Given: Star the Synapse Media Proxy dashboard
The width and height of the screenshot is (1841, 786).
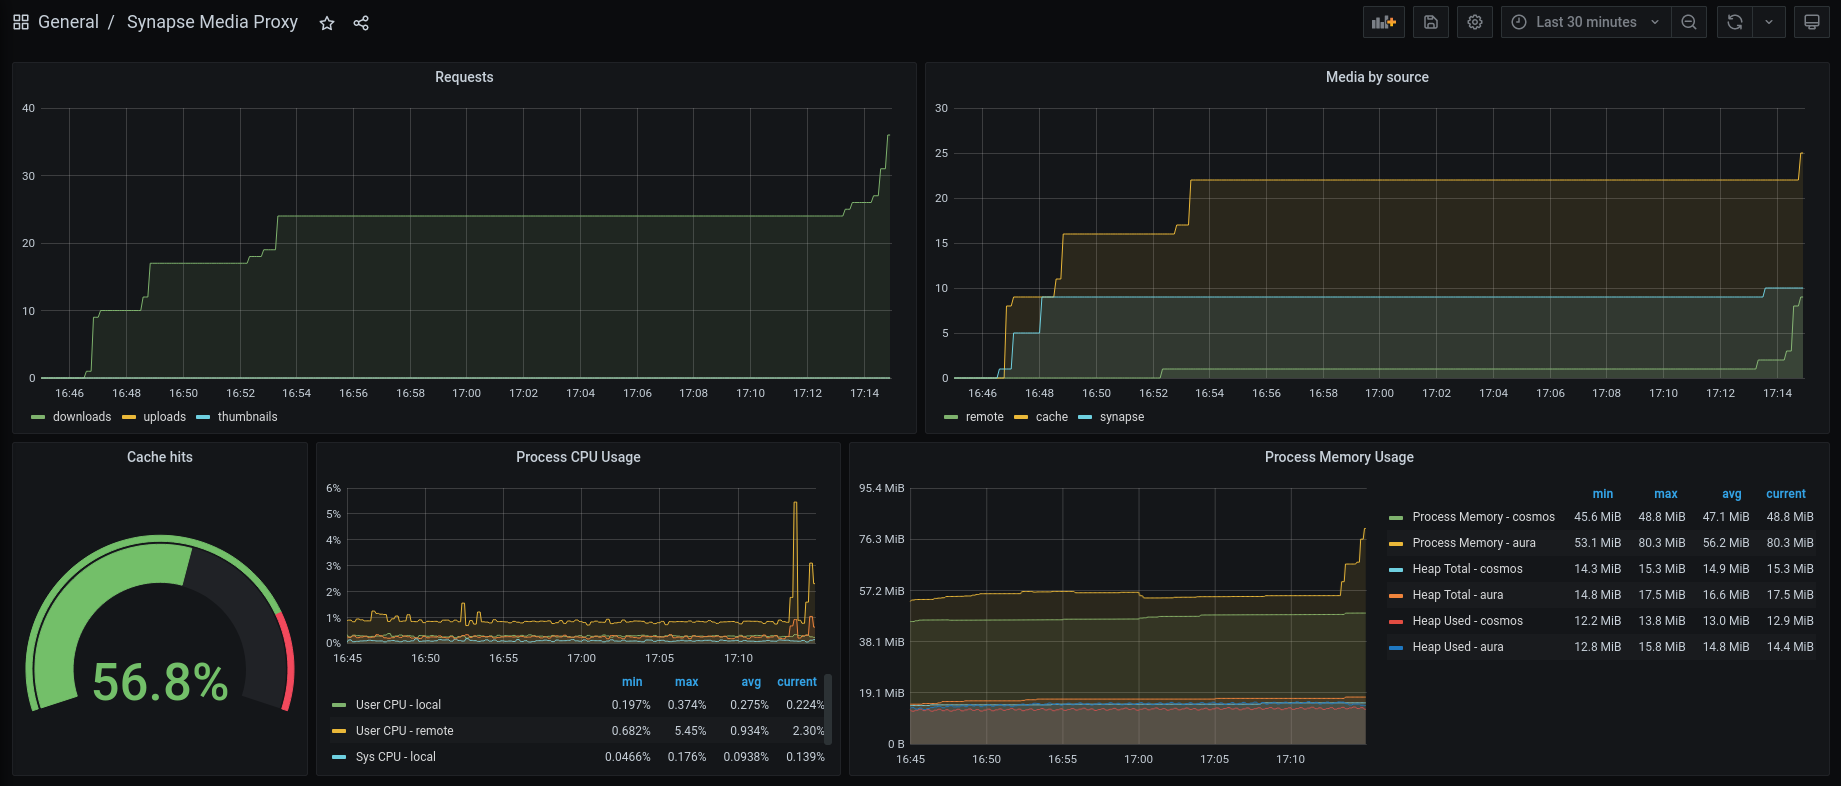Looking at the screenshot, I should coord(327,23).
